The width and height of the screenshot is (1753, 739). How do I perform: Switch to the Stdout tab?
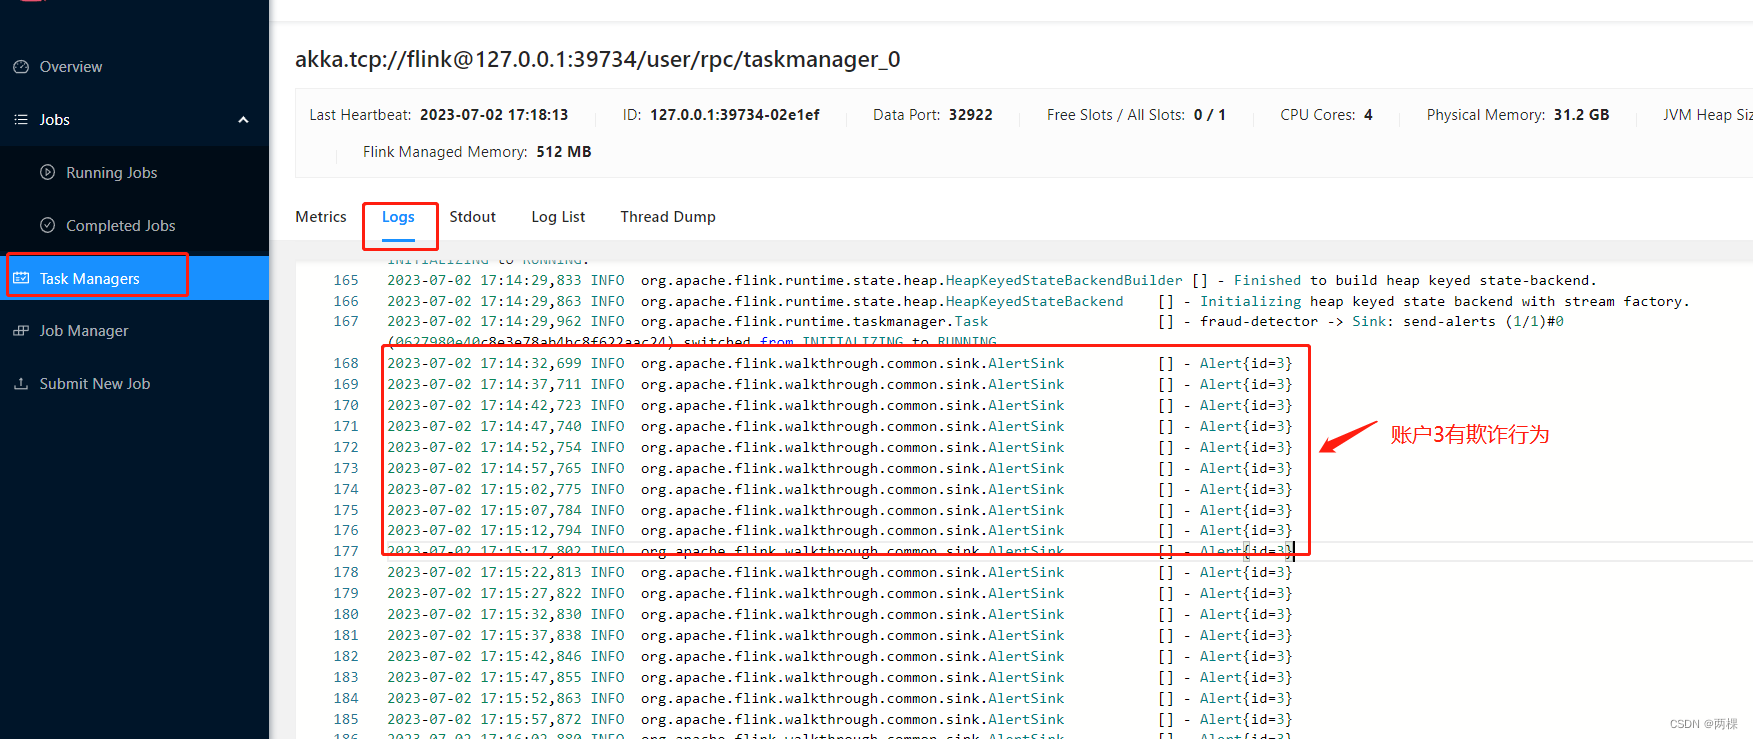click(x=472, y=217)
